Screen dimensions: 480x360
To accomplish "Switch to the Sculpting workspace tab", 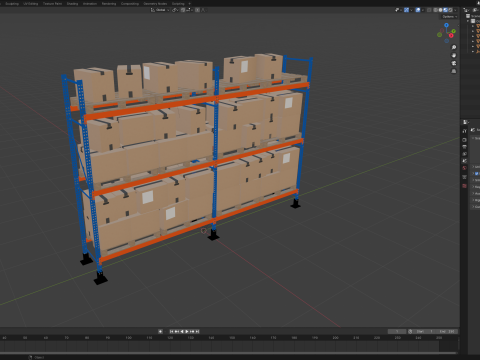I will 12,4.
